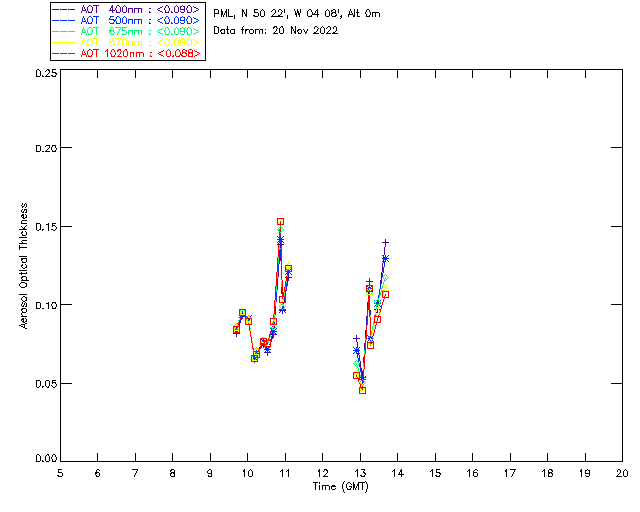
Task: Click the red dashed line sample in legend
Action: click(x=64, y=53)
